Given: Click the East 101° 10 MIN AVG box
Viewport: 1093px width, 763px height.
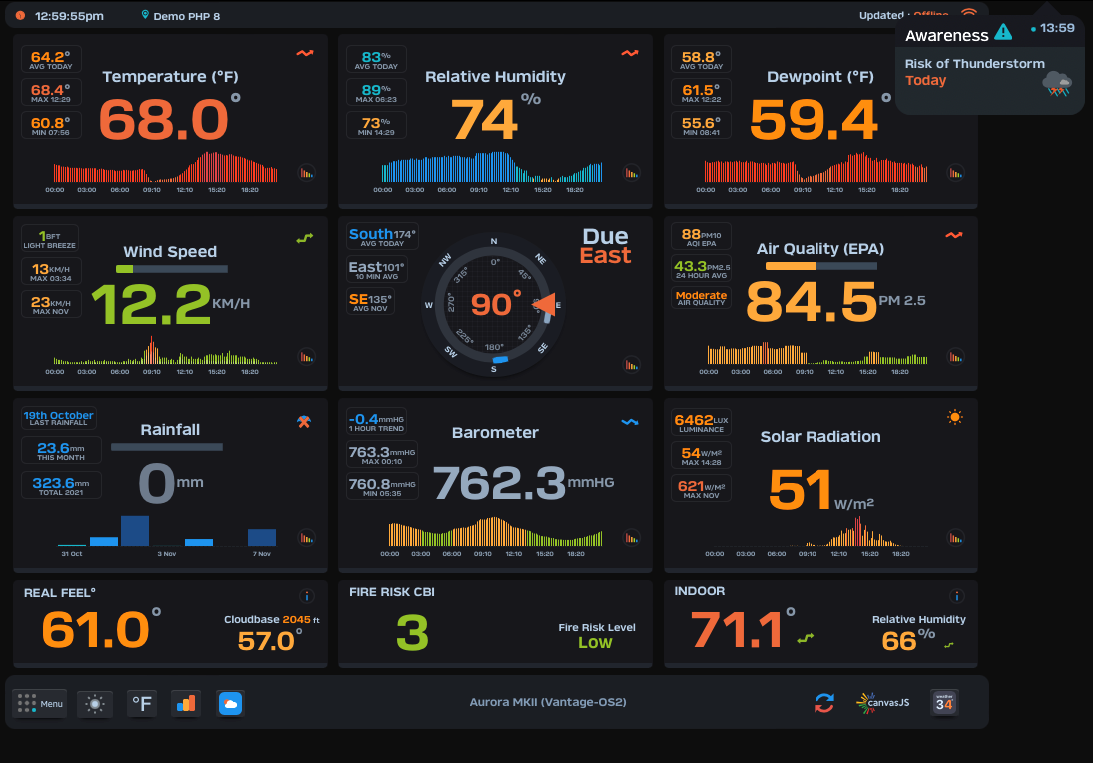Looking at the screenshot, I should pyautogui.click(x=377, y=270).
